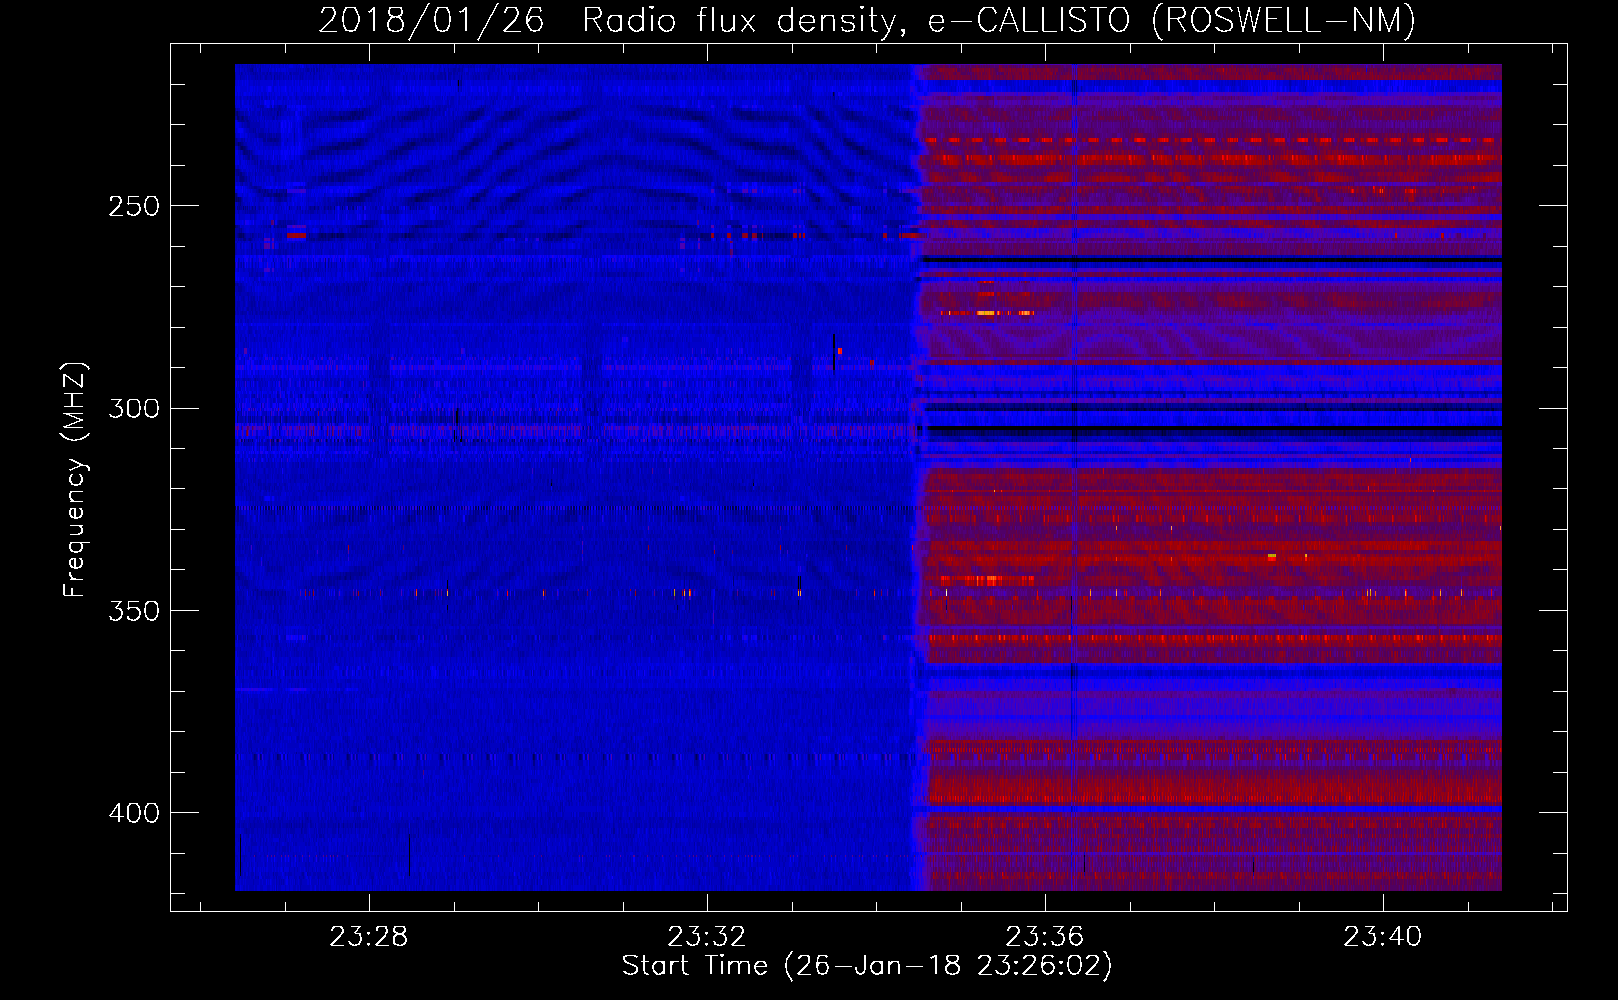Click the 250 frequency tick label
This screenshot has height=1000, width=1618.
pyautogui.click(x=134, y=206)
